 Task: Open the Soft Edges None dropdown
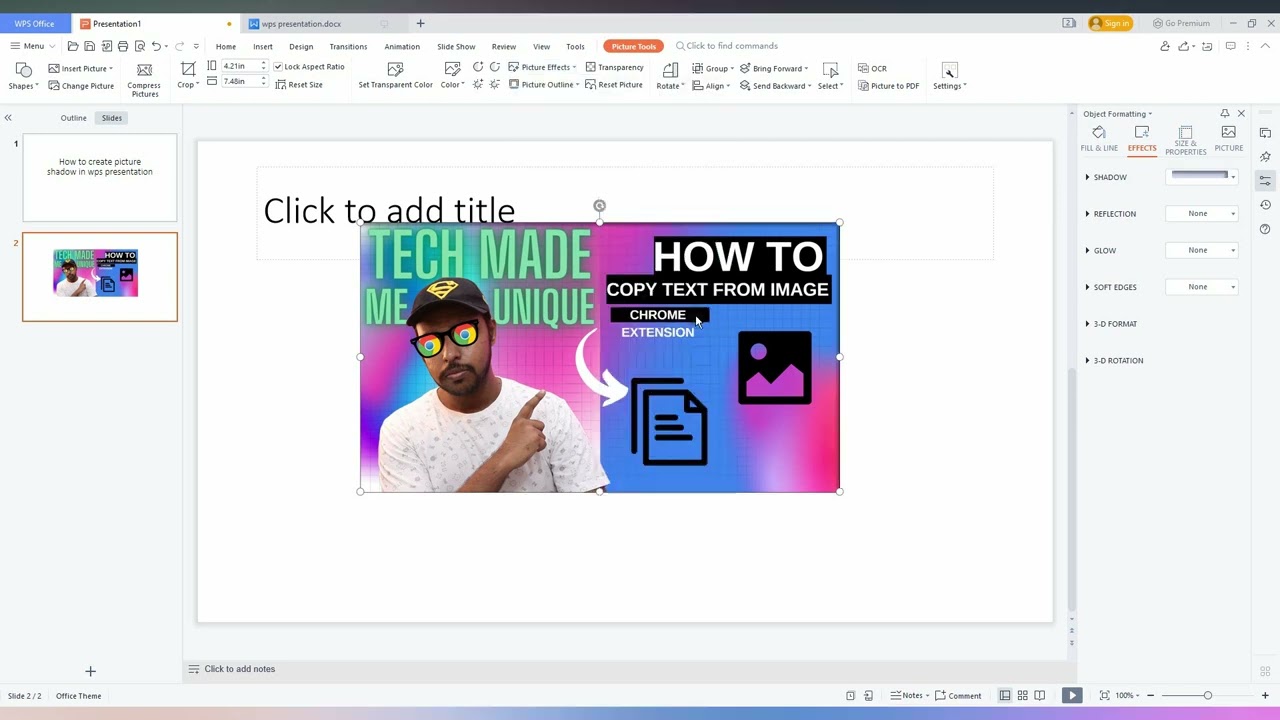tap(1203, 287)
